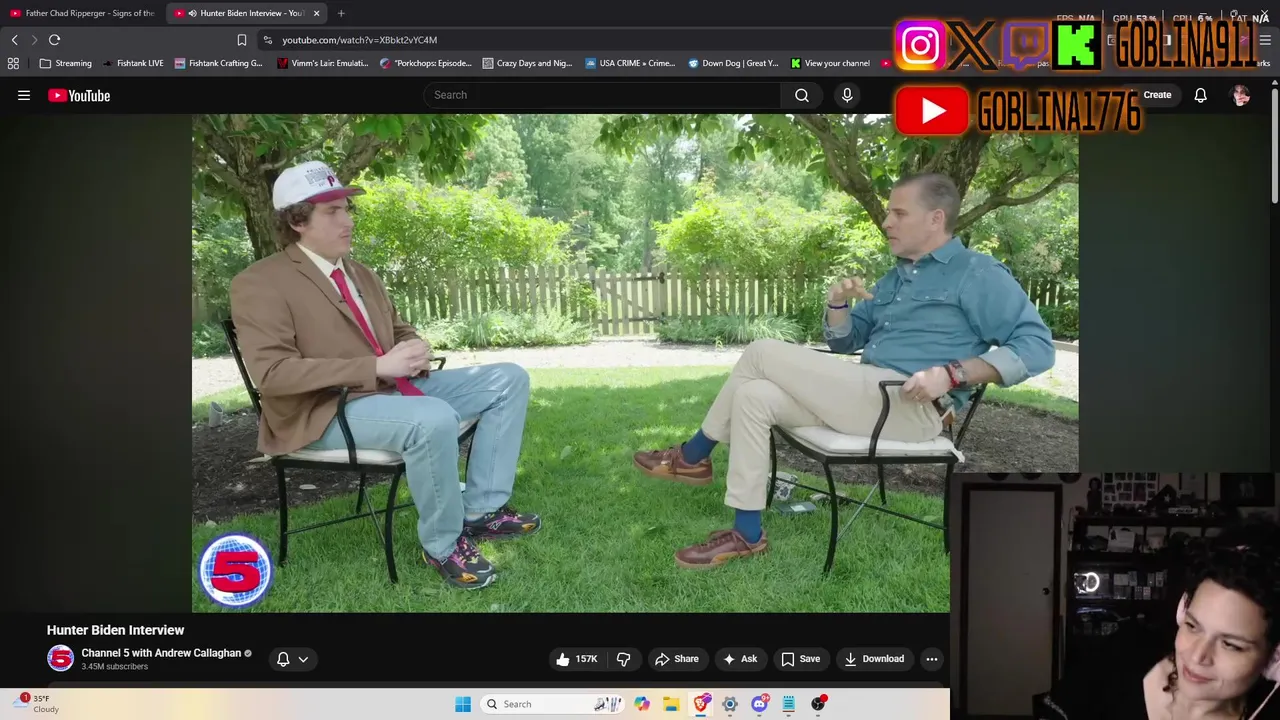Open Brave browser taskbar icon
1280x720 pixels.
point(701,704)
